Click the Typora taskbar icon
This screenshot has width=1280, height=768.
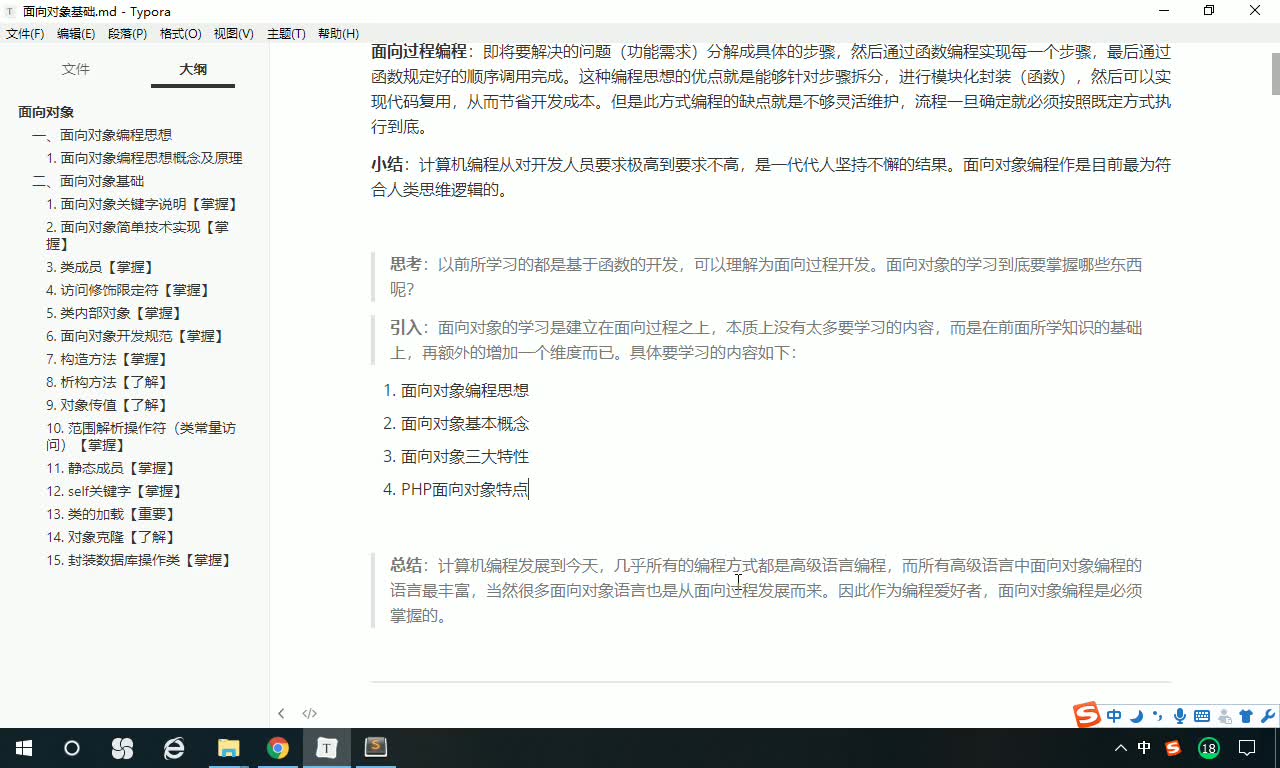[x=327, y=748]
